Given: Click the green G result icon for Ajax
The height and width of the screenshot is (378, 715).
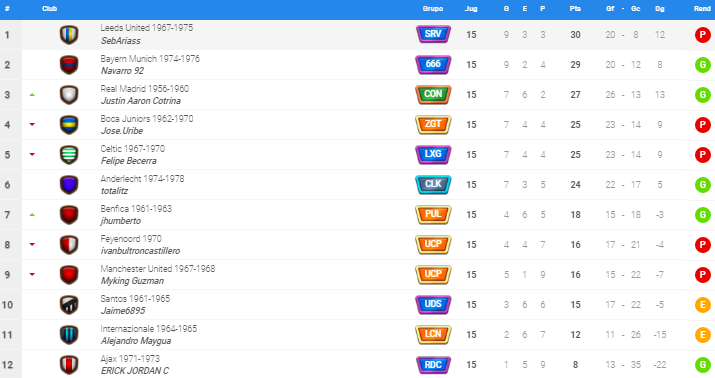Looking at the screenshot, I should pyautogui.click(x=703, y=365).
